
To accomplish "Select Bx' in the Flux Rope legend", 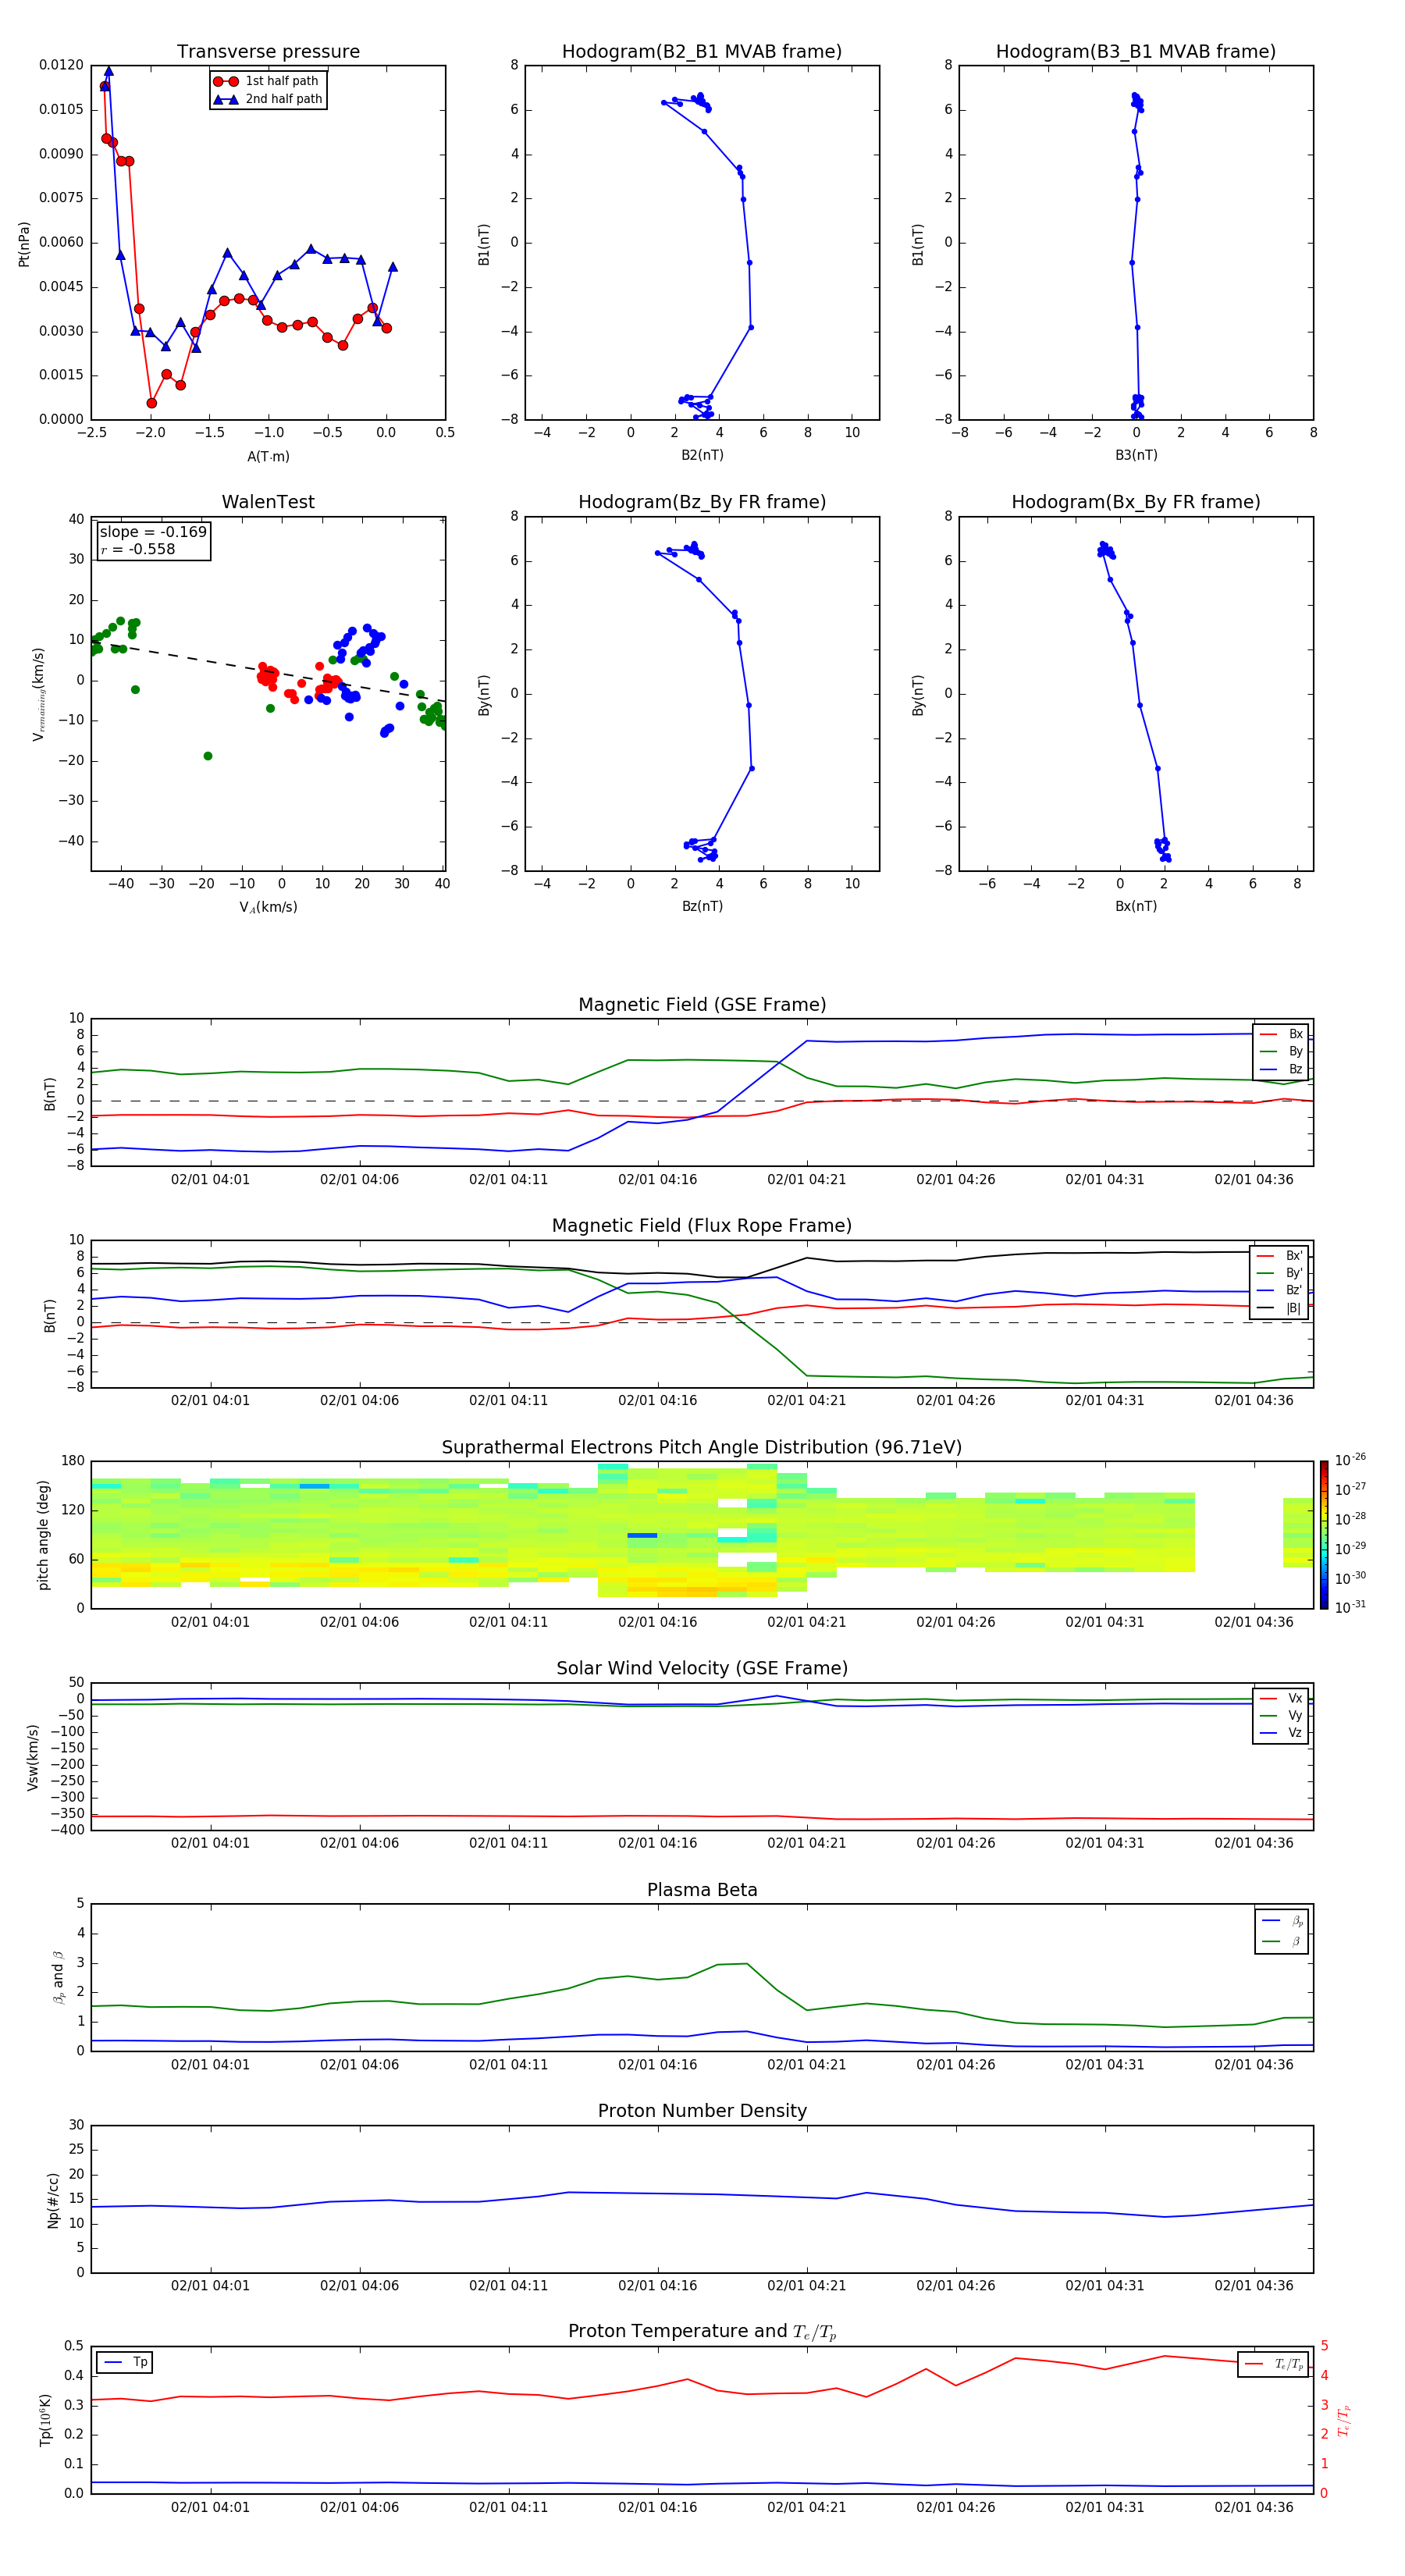I will 1280,1256.
